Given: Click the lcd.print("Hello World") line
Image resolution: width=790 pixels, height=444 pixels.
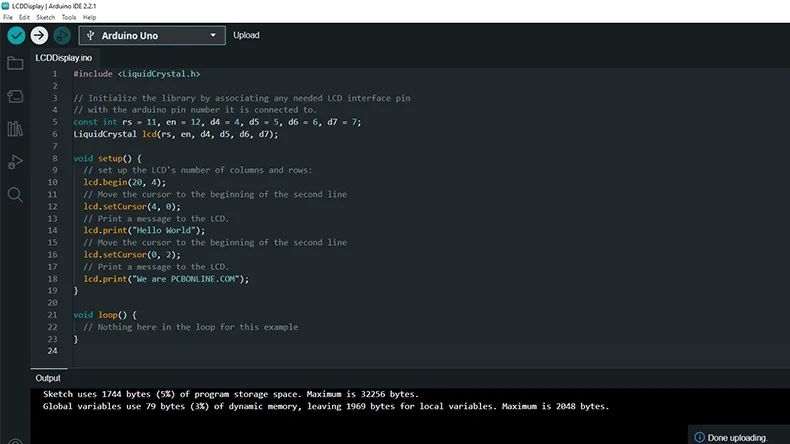Looking at the screenshot, I should (144, 230).
